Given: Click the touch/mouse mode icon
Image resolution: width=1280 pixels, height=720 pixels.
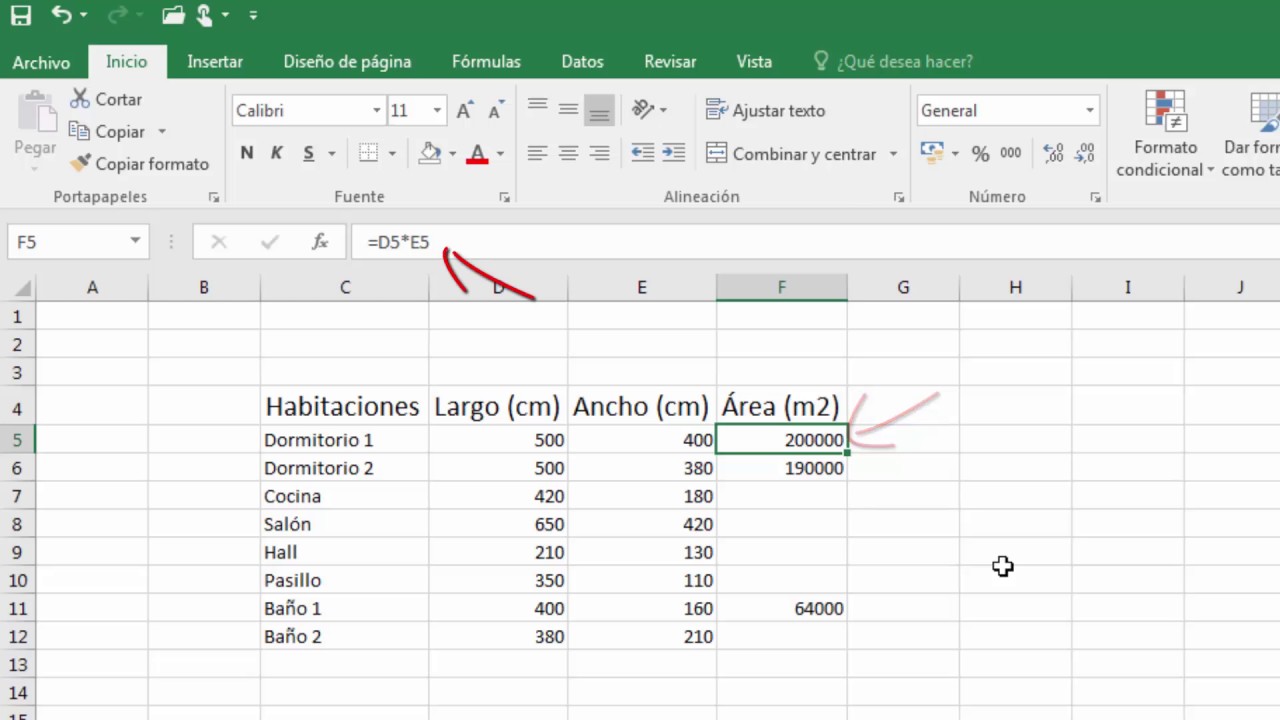Looking at the screenshot, I should pos(206,15).
